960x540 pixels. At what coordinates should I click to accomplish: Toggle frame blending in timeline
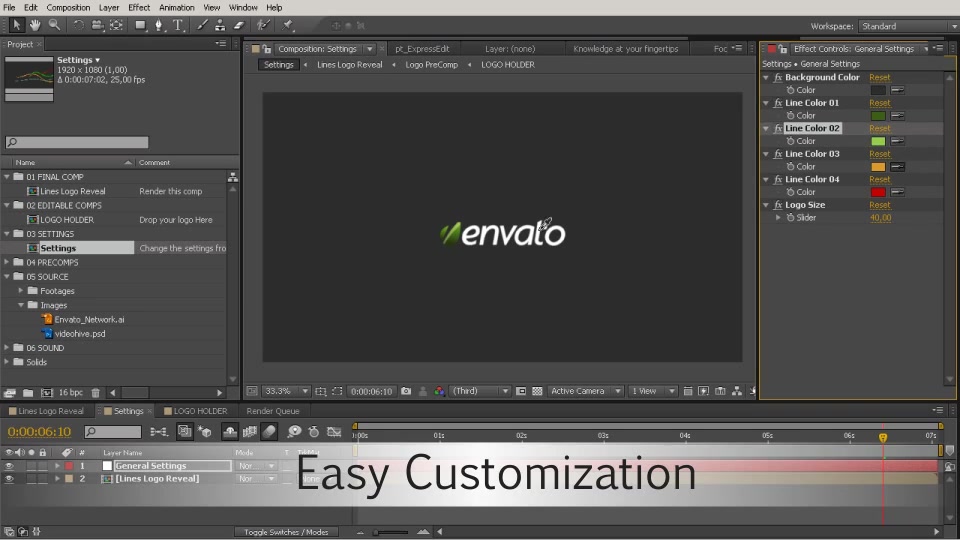250,432
